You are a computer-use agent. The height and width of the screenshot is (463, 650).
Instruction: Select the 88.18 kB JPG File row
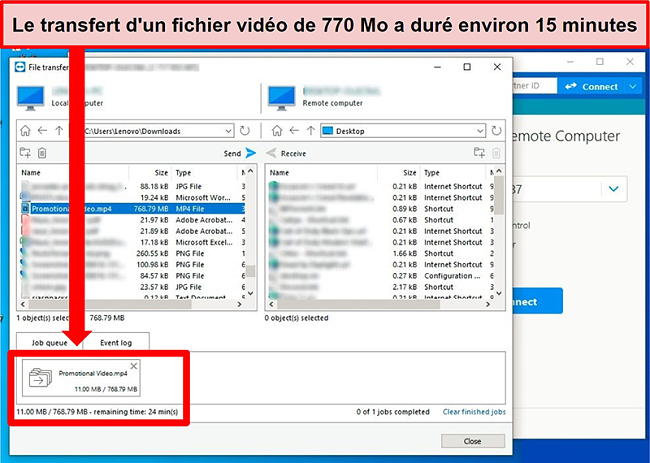click(133, 186)
